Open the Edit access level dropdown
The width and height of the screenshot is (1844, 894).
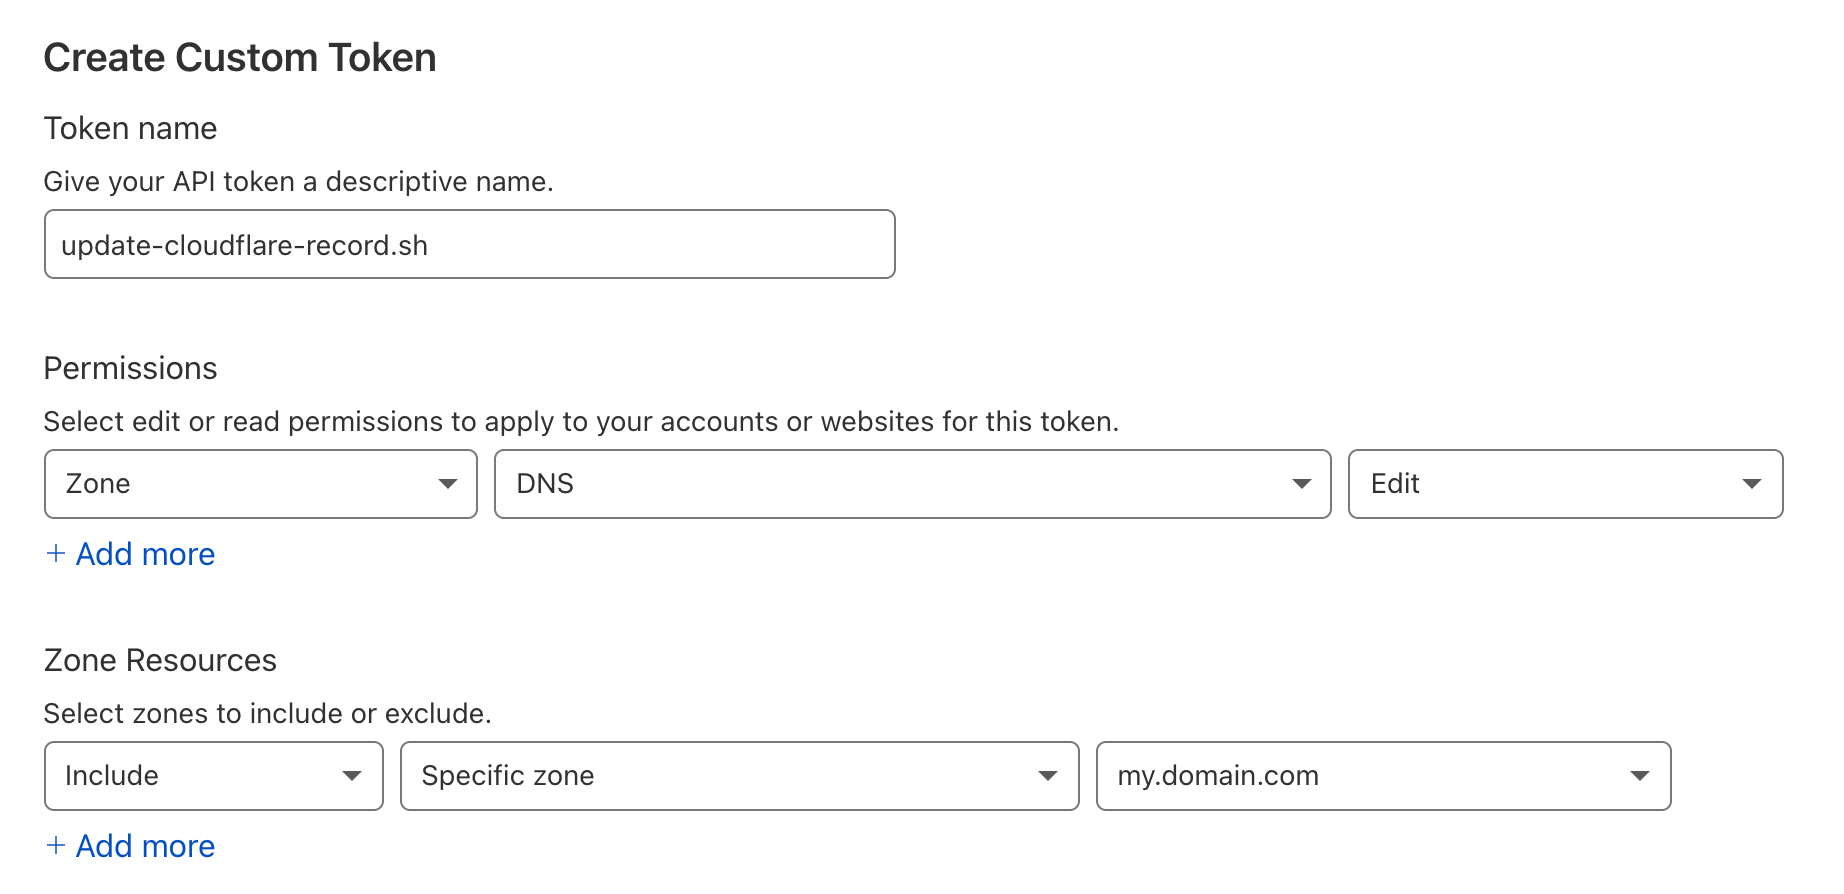(1565, 484)
